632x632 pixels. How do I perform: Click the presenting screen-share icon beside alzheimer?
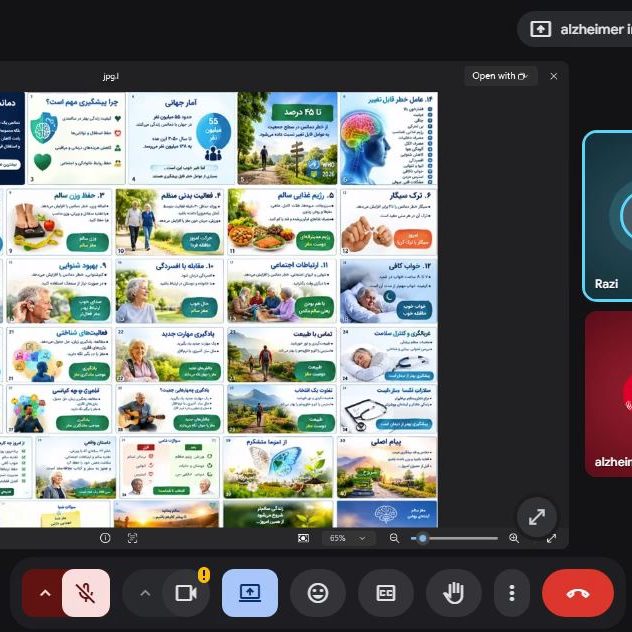tap(541, 29)
